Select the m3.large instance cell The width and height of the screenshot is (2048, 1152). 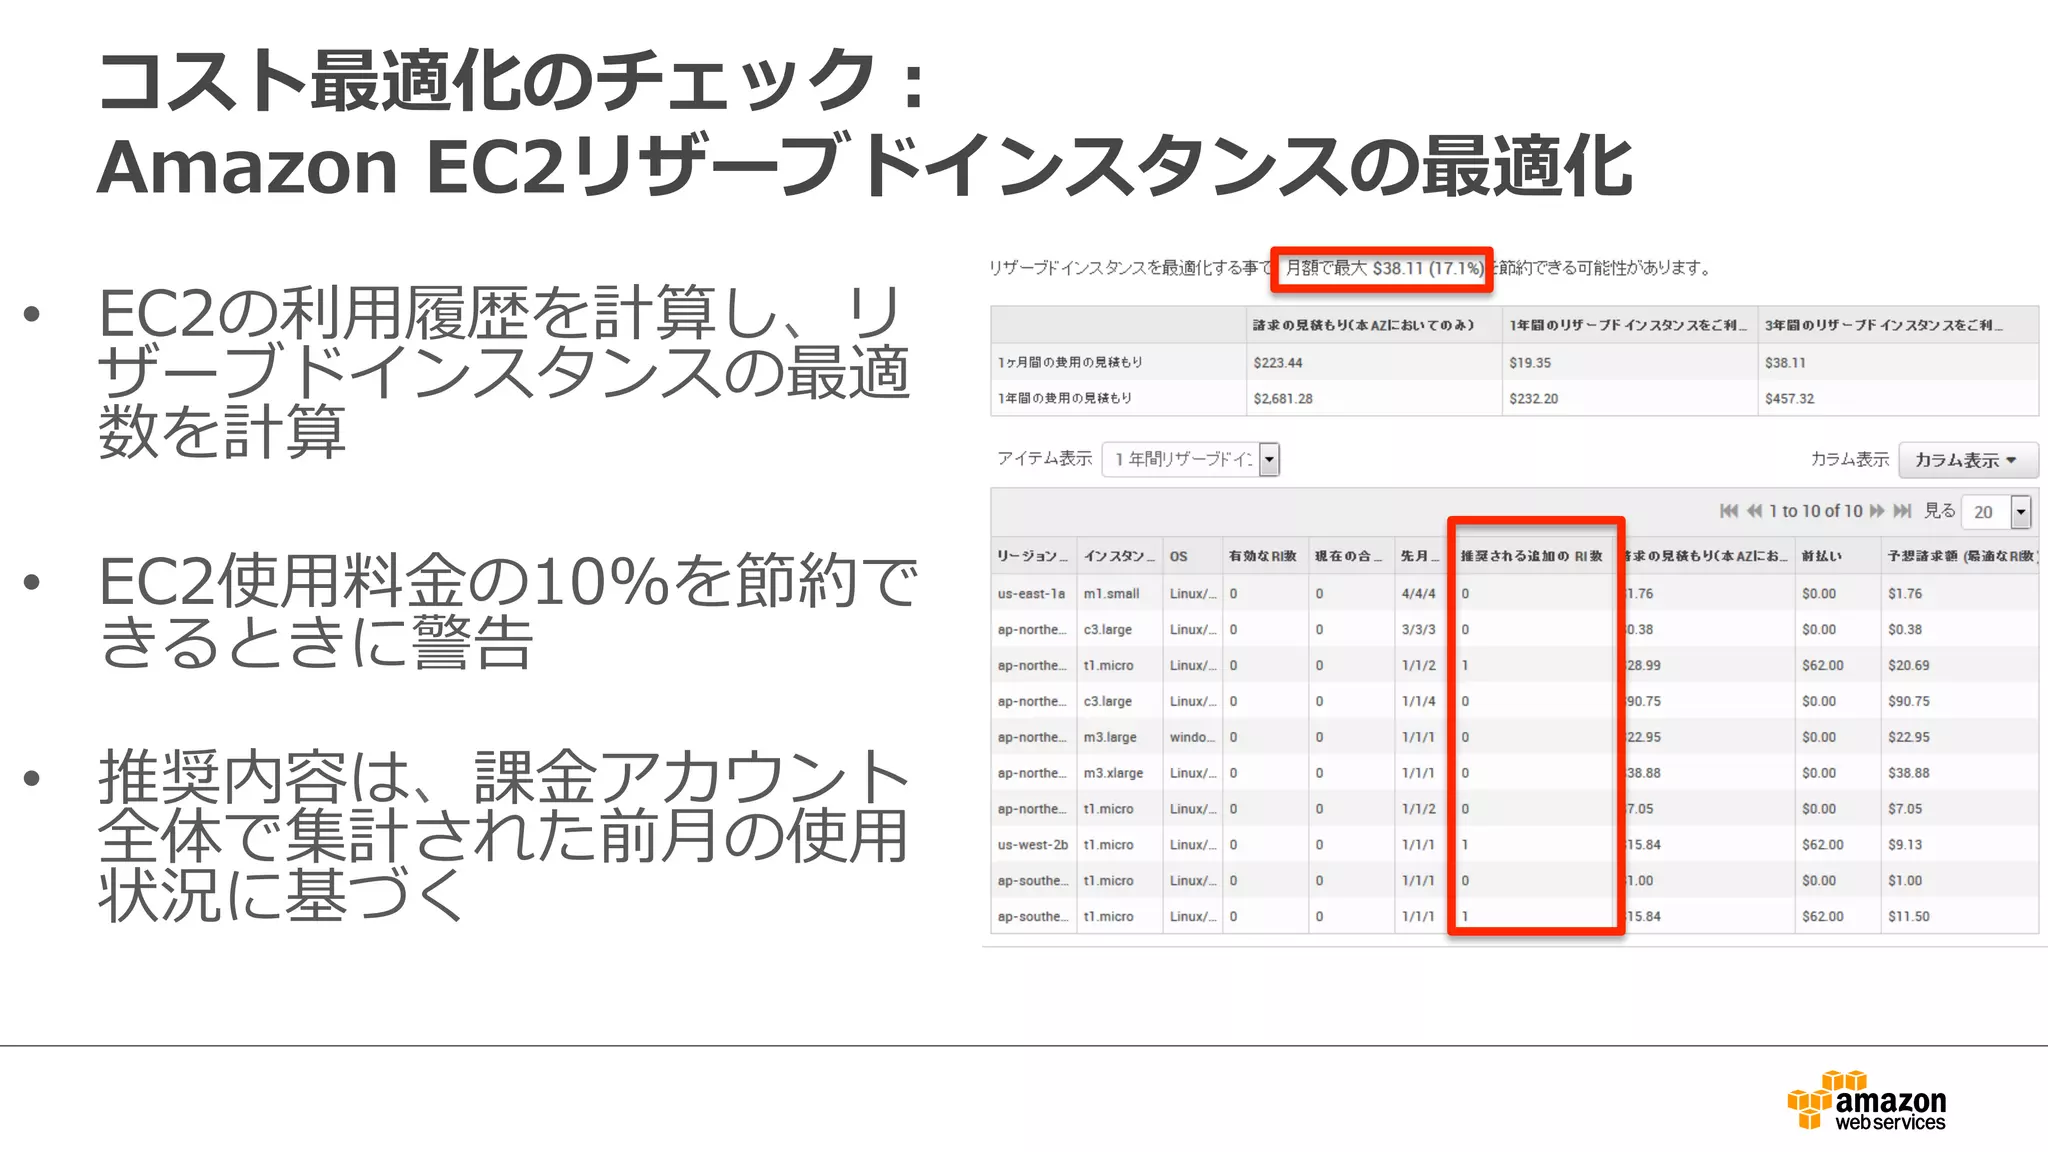point(1119,738)
